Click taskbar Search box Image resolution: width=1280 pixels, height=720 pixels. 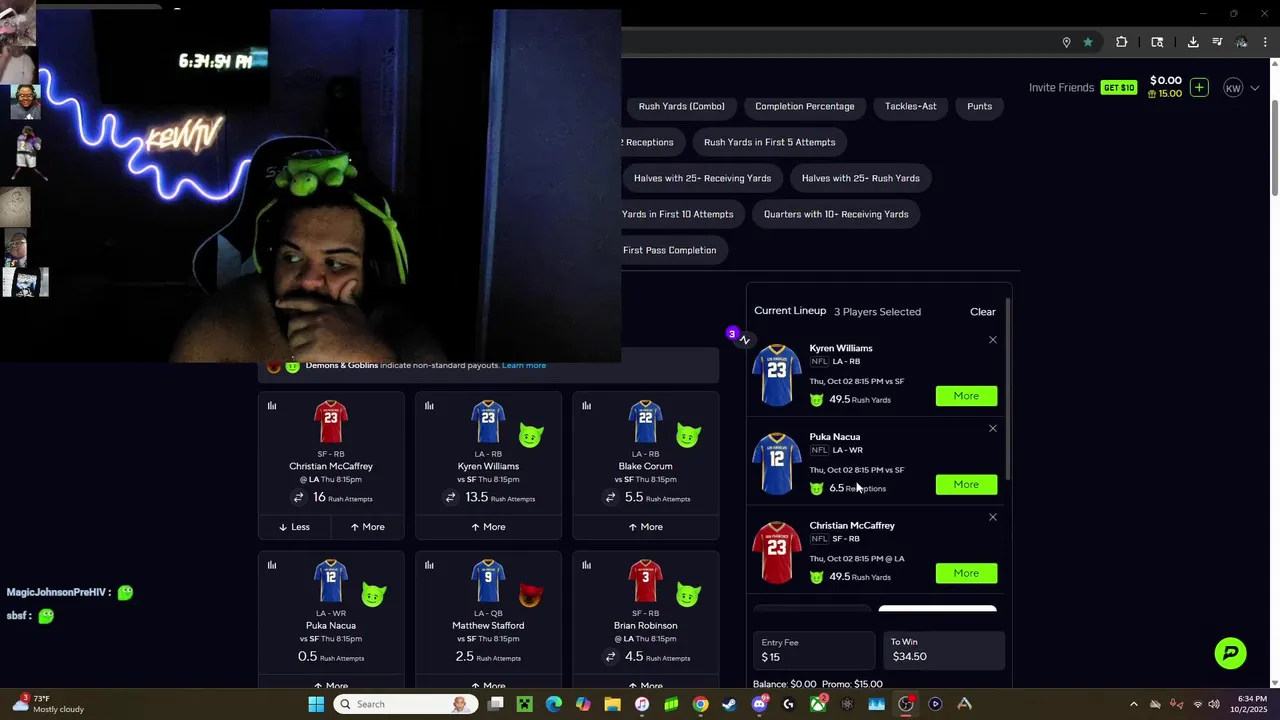click(x=405, y=704)
